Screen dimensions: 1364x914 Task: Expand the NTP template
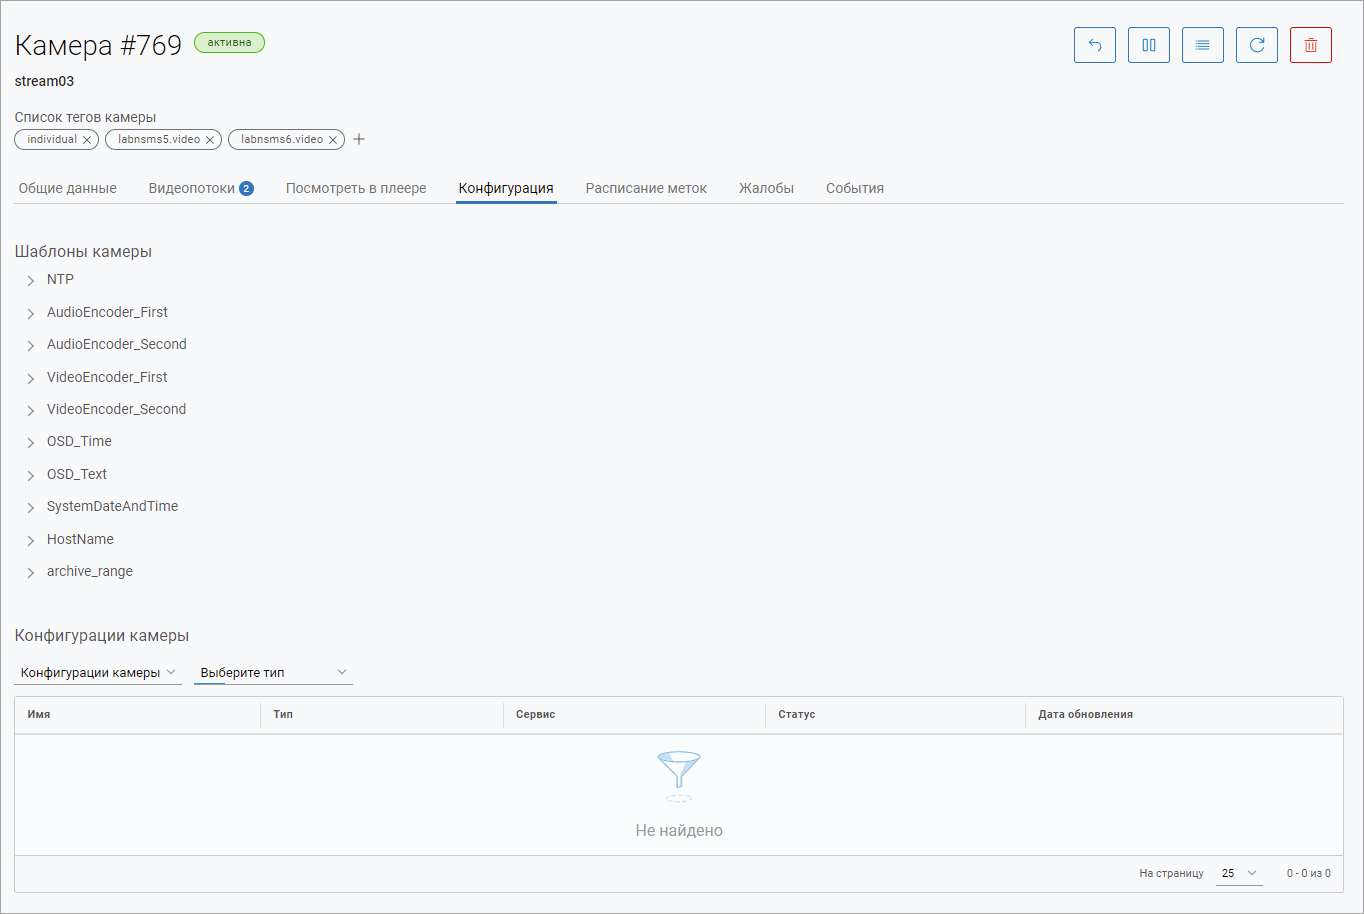coord(31,281)
